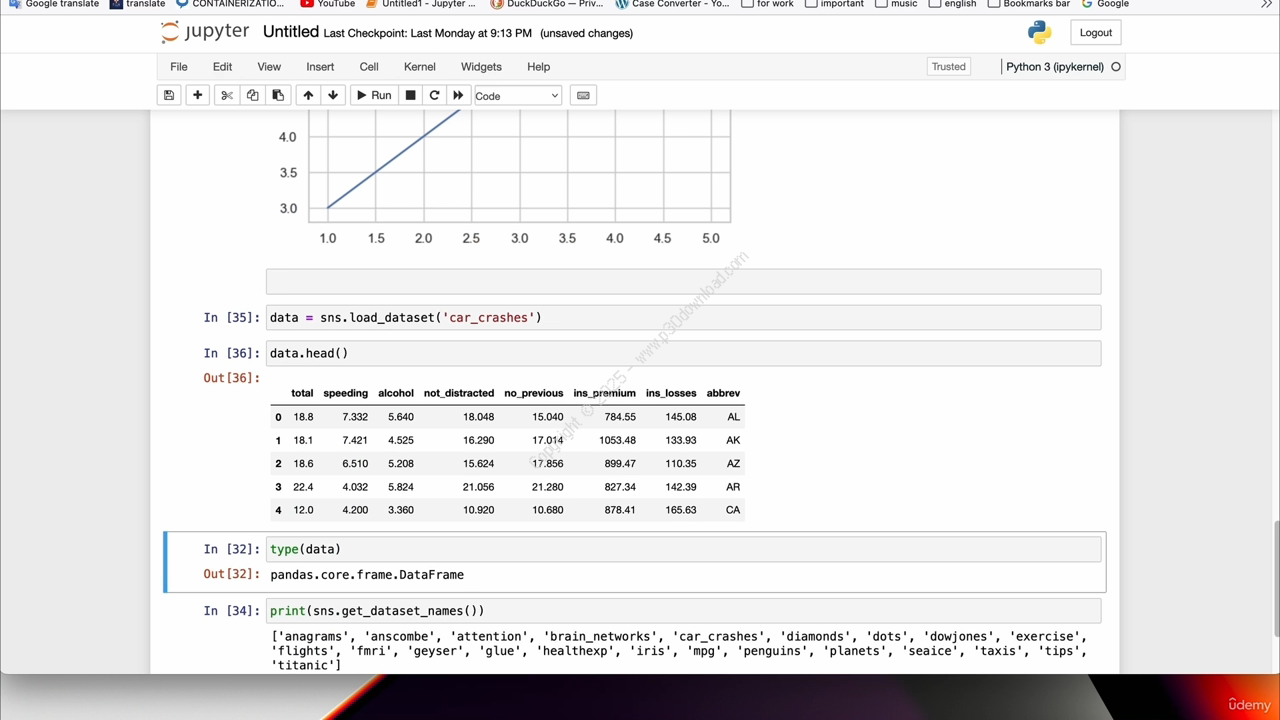
Task: Click the Python 3 (ipykernel) label
Action: (1055, 67)
